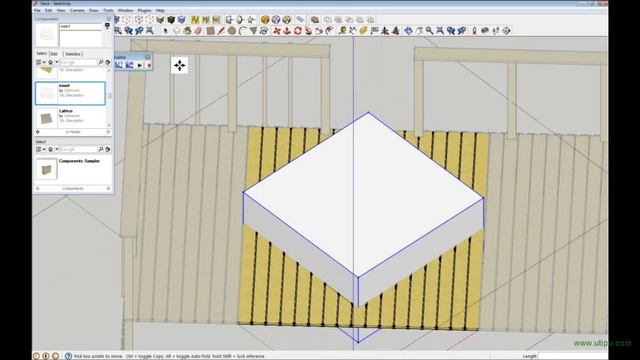The height and width of the screenshot is (360, 640).
Task: Activate the Look Around eye tool
Action: point(485,31)
